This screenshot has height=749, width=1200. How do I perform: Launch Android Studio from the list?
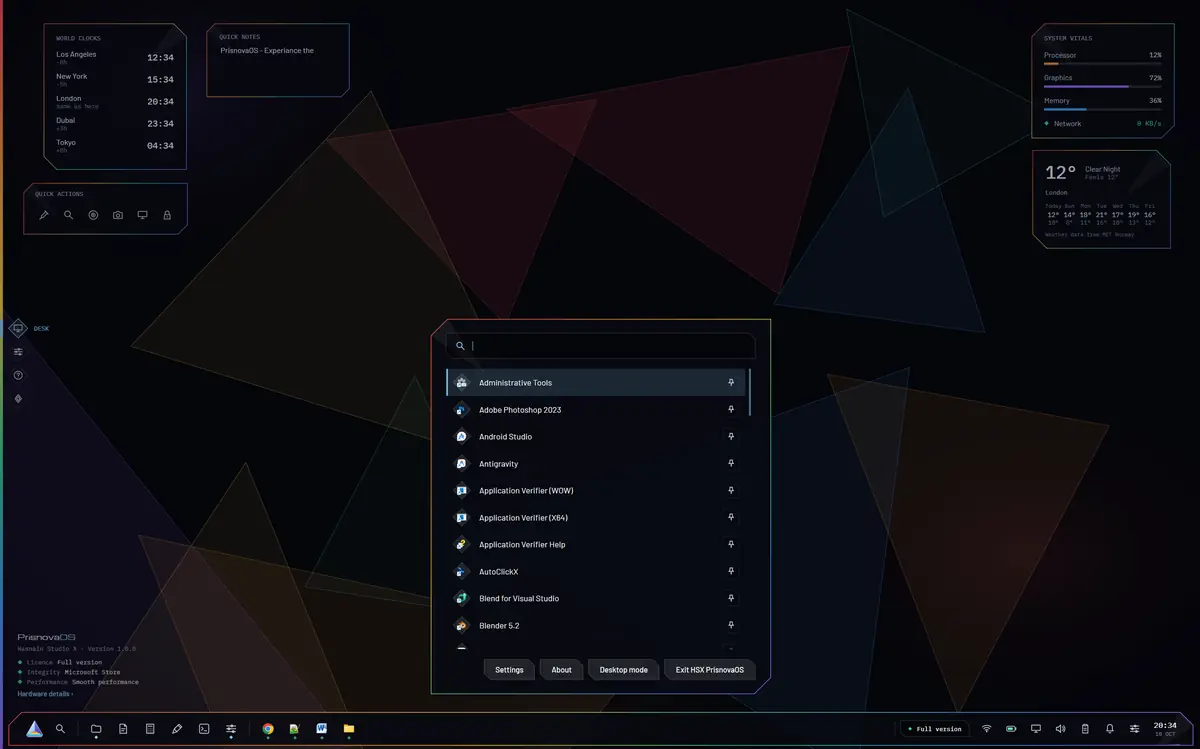click(x=596, y=436)
